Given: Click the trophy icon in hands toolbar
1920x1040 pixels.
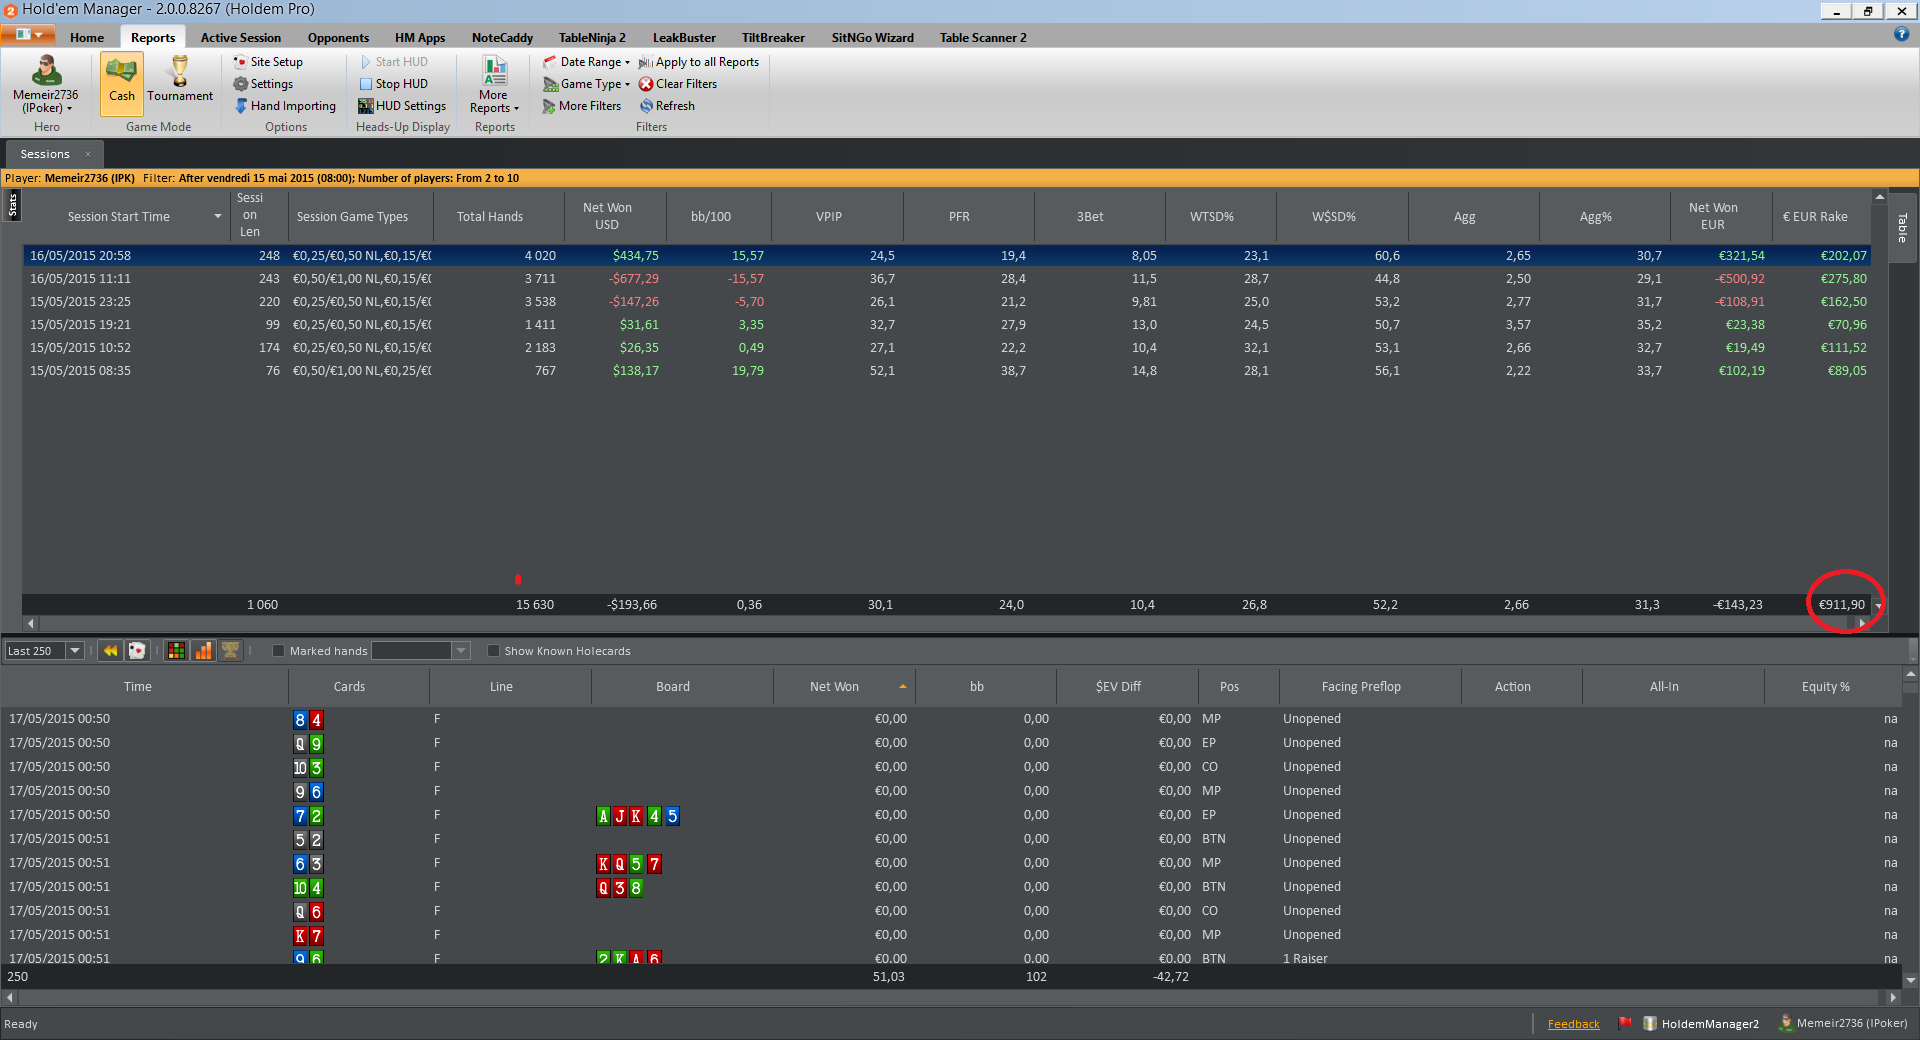Looking at the screenshot, I should 230,651.
